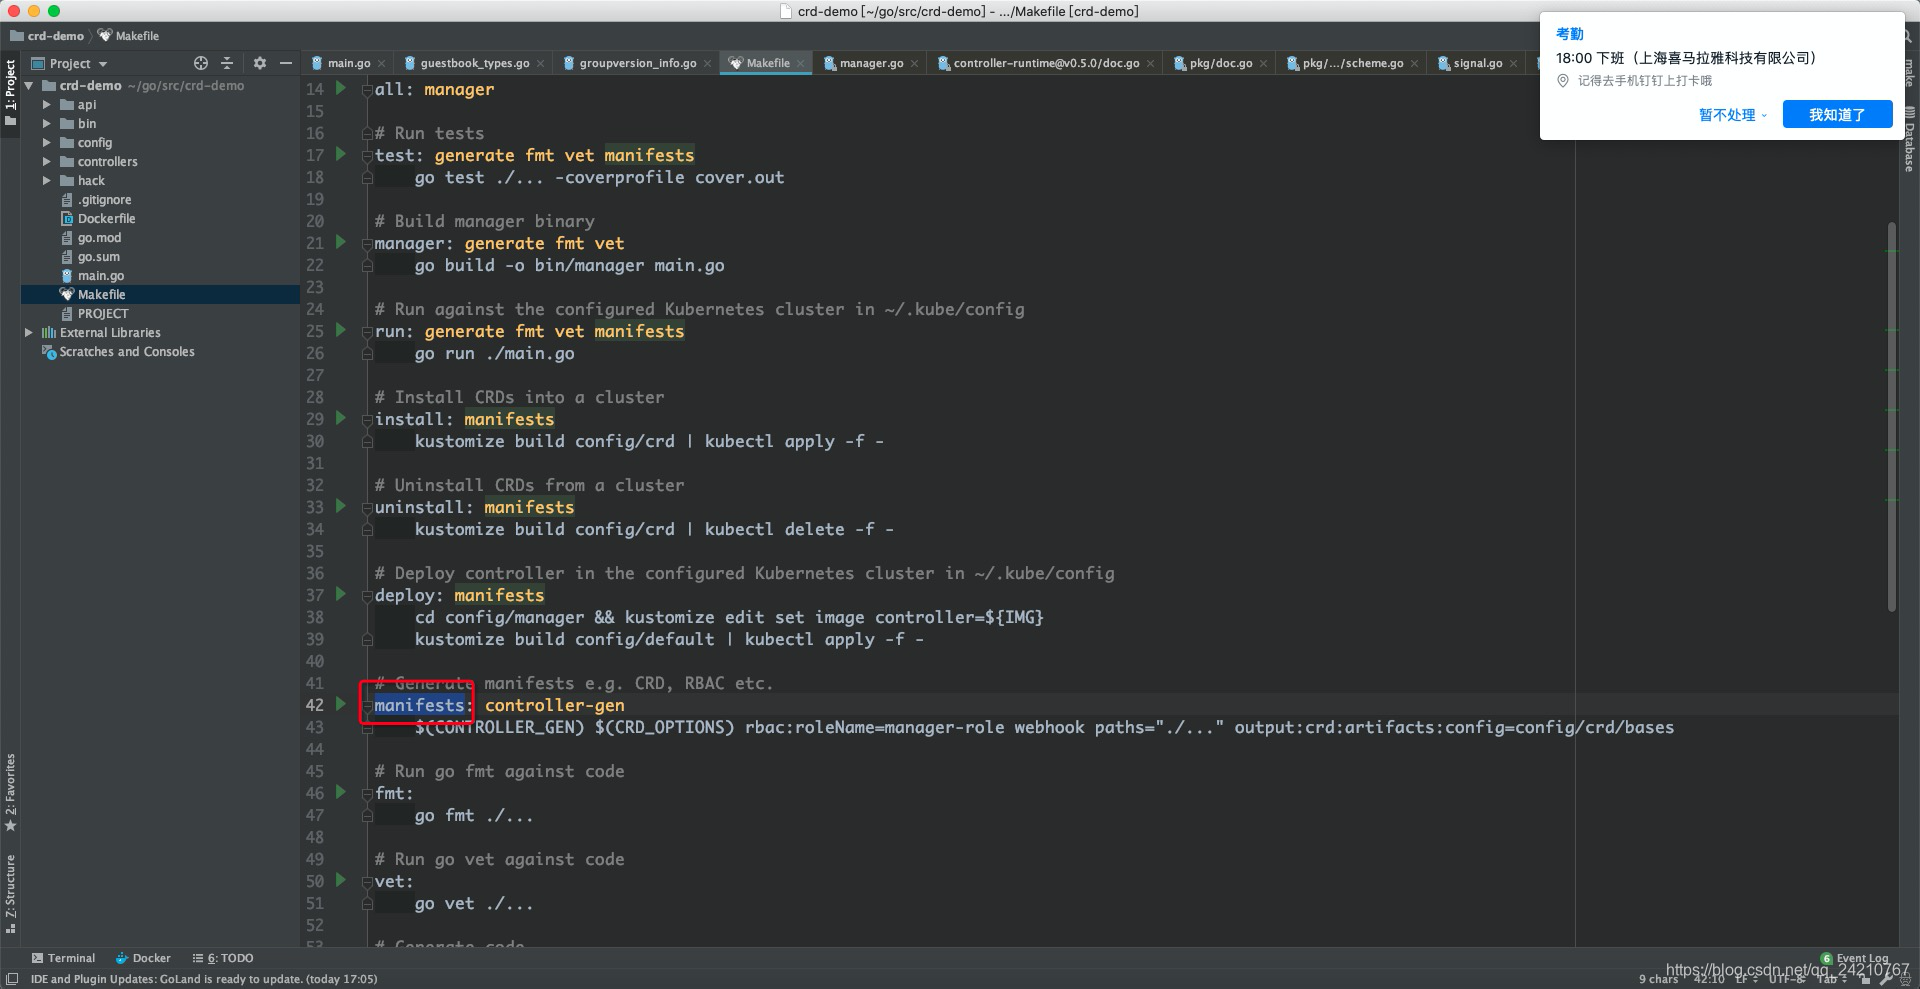Image resolution: width=1920 pixels, height=989 pixels.
Task: Click the locate-in-project target icon
Action: coord(200,63)
